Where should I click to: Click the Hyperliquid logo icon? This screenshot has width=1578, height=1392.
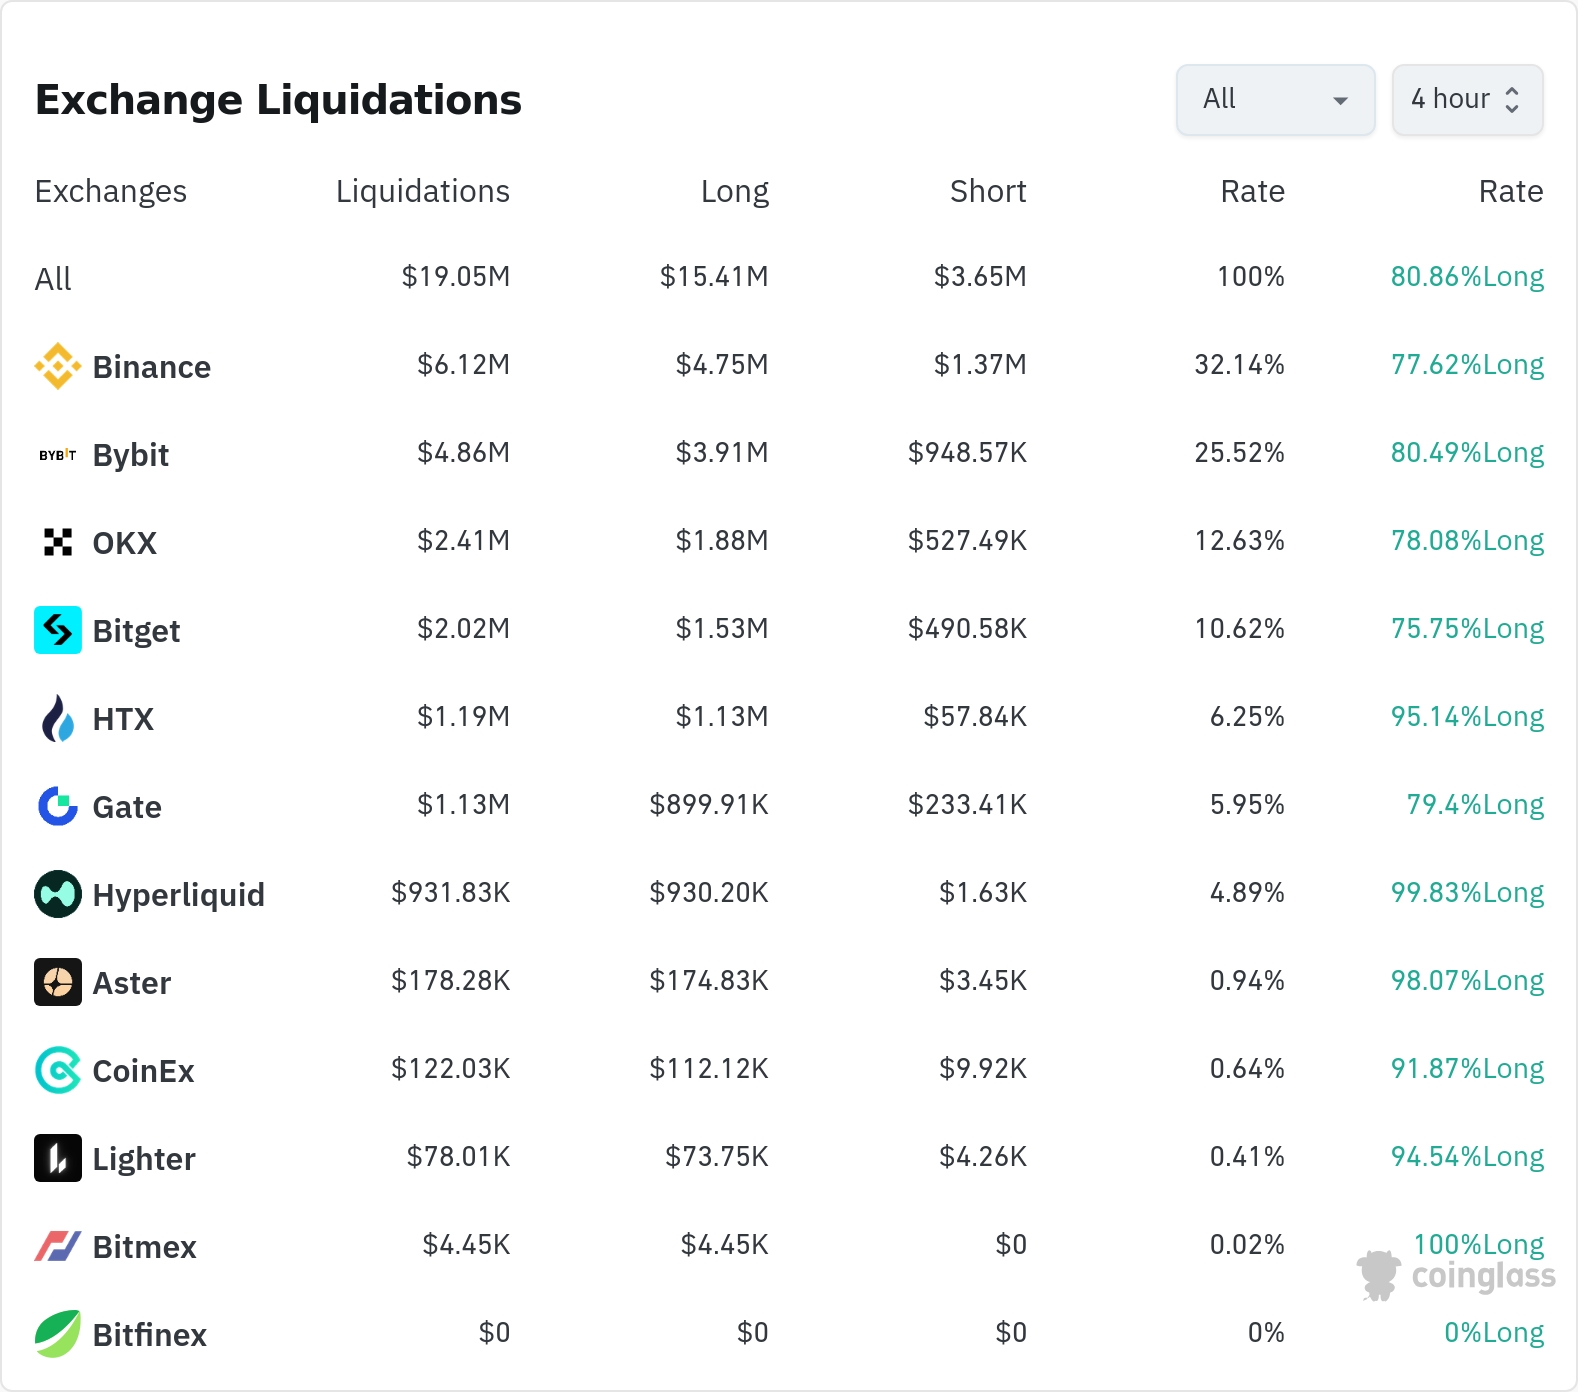(x=58, y=894)
